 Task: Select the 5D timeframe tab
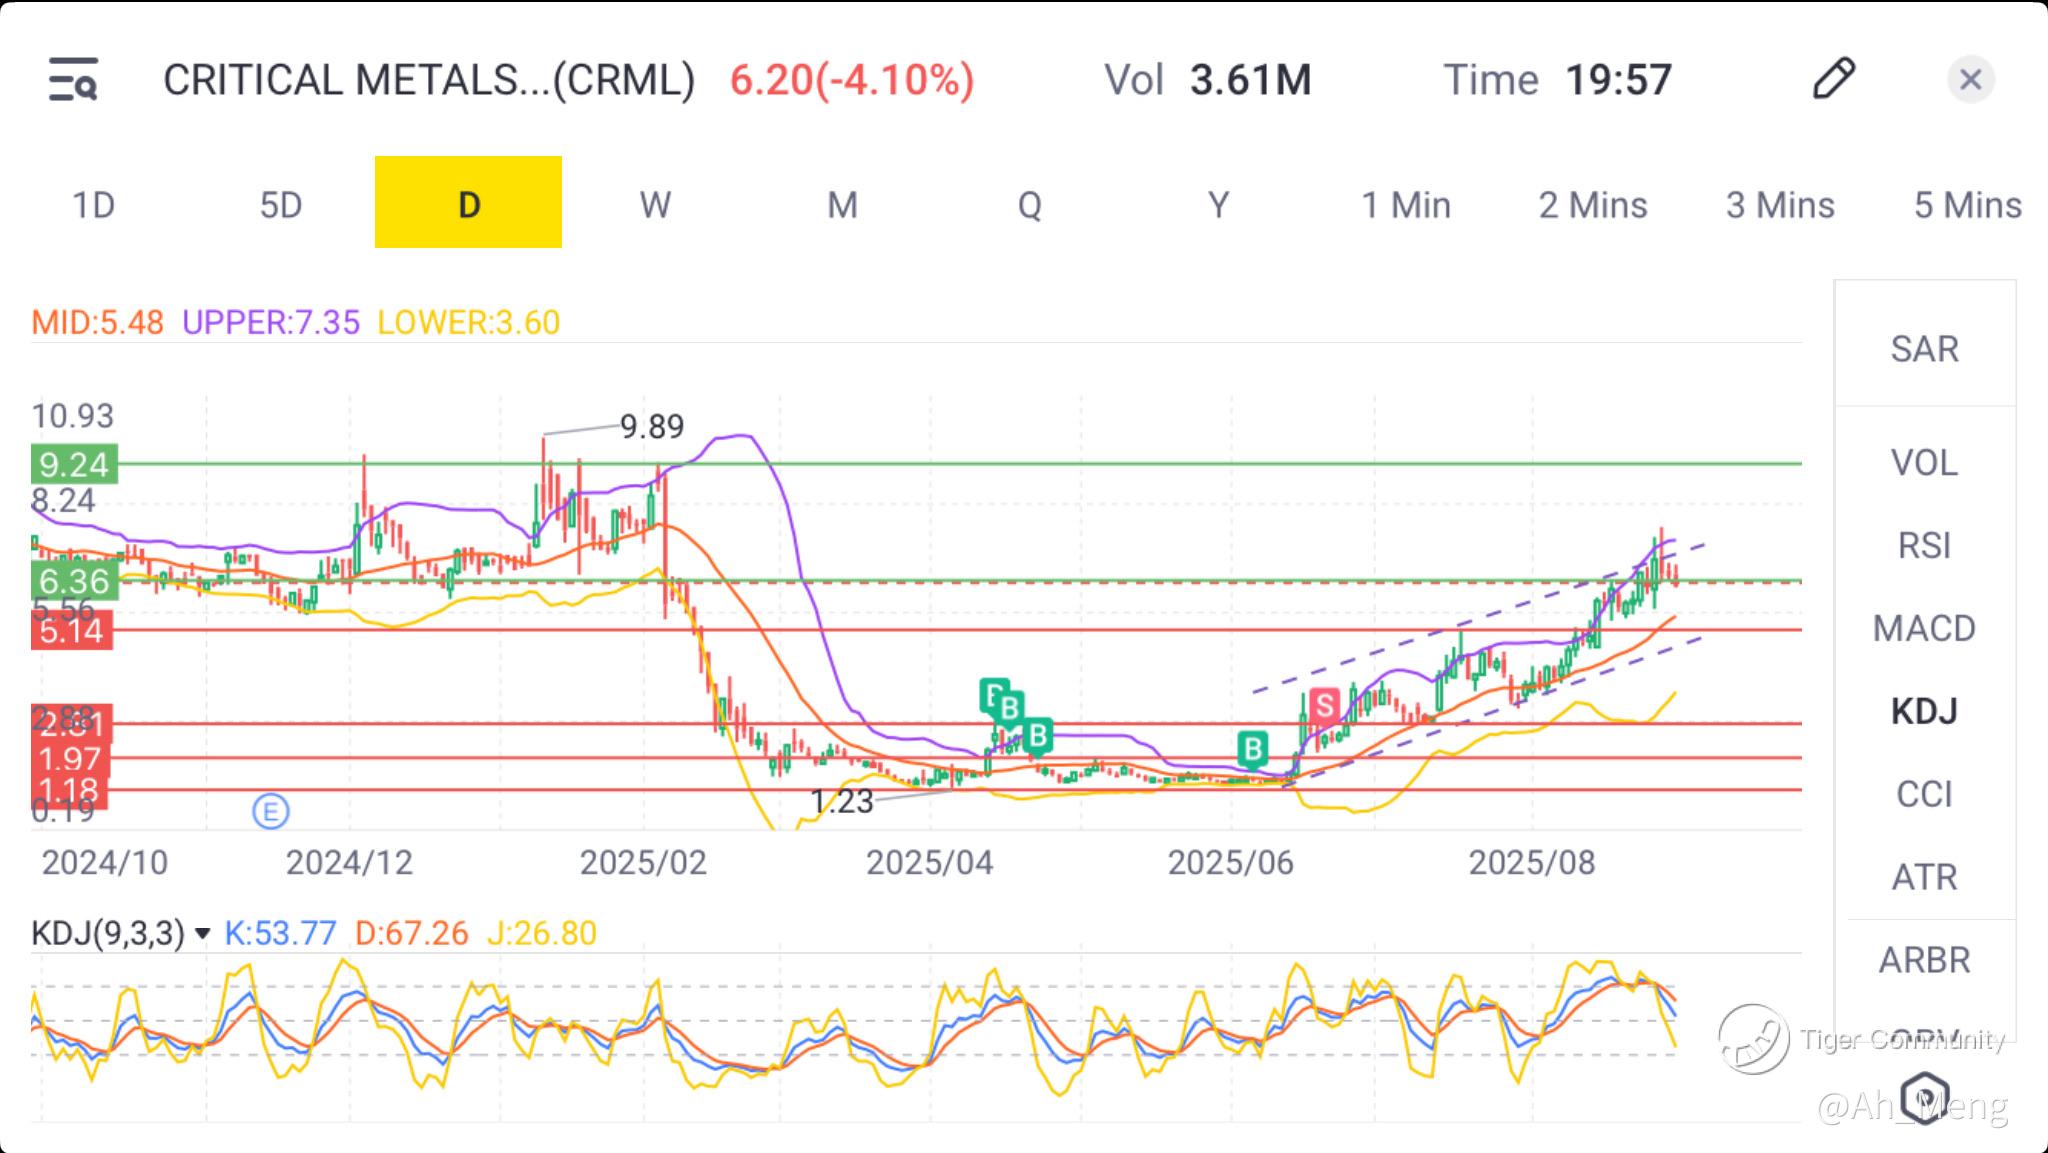[x=280, y=205]
